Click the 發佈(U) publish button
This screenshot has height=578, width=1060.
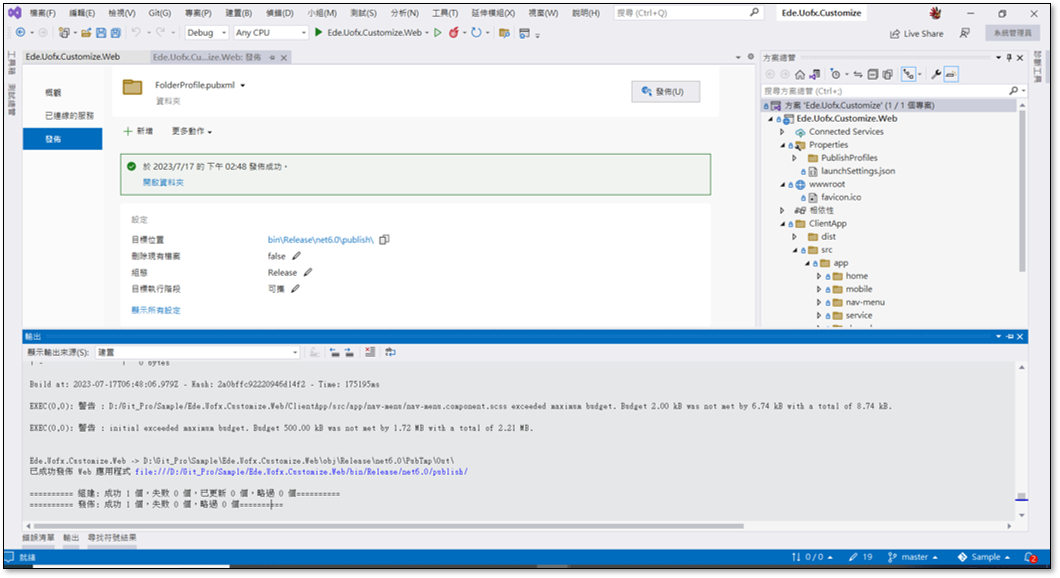[x=665, y=92]
